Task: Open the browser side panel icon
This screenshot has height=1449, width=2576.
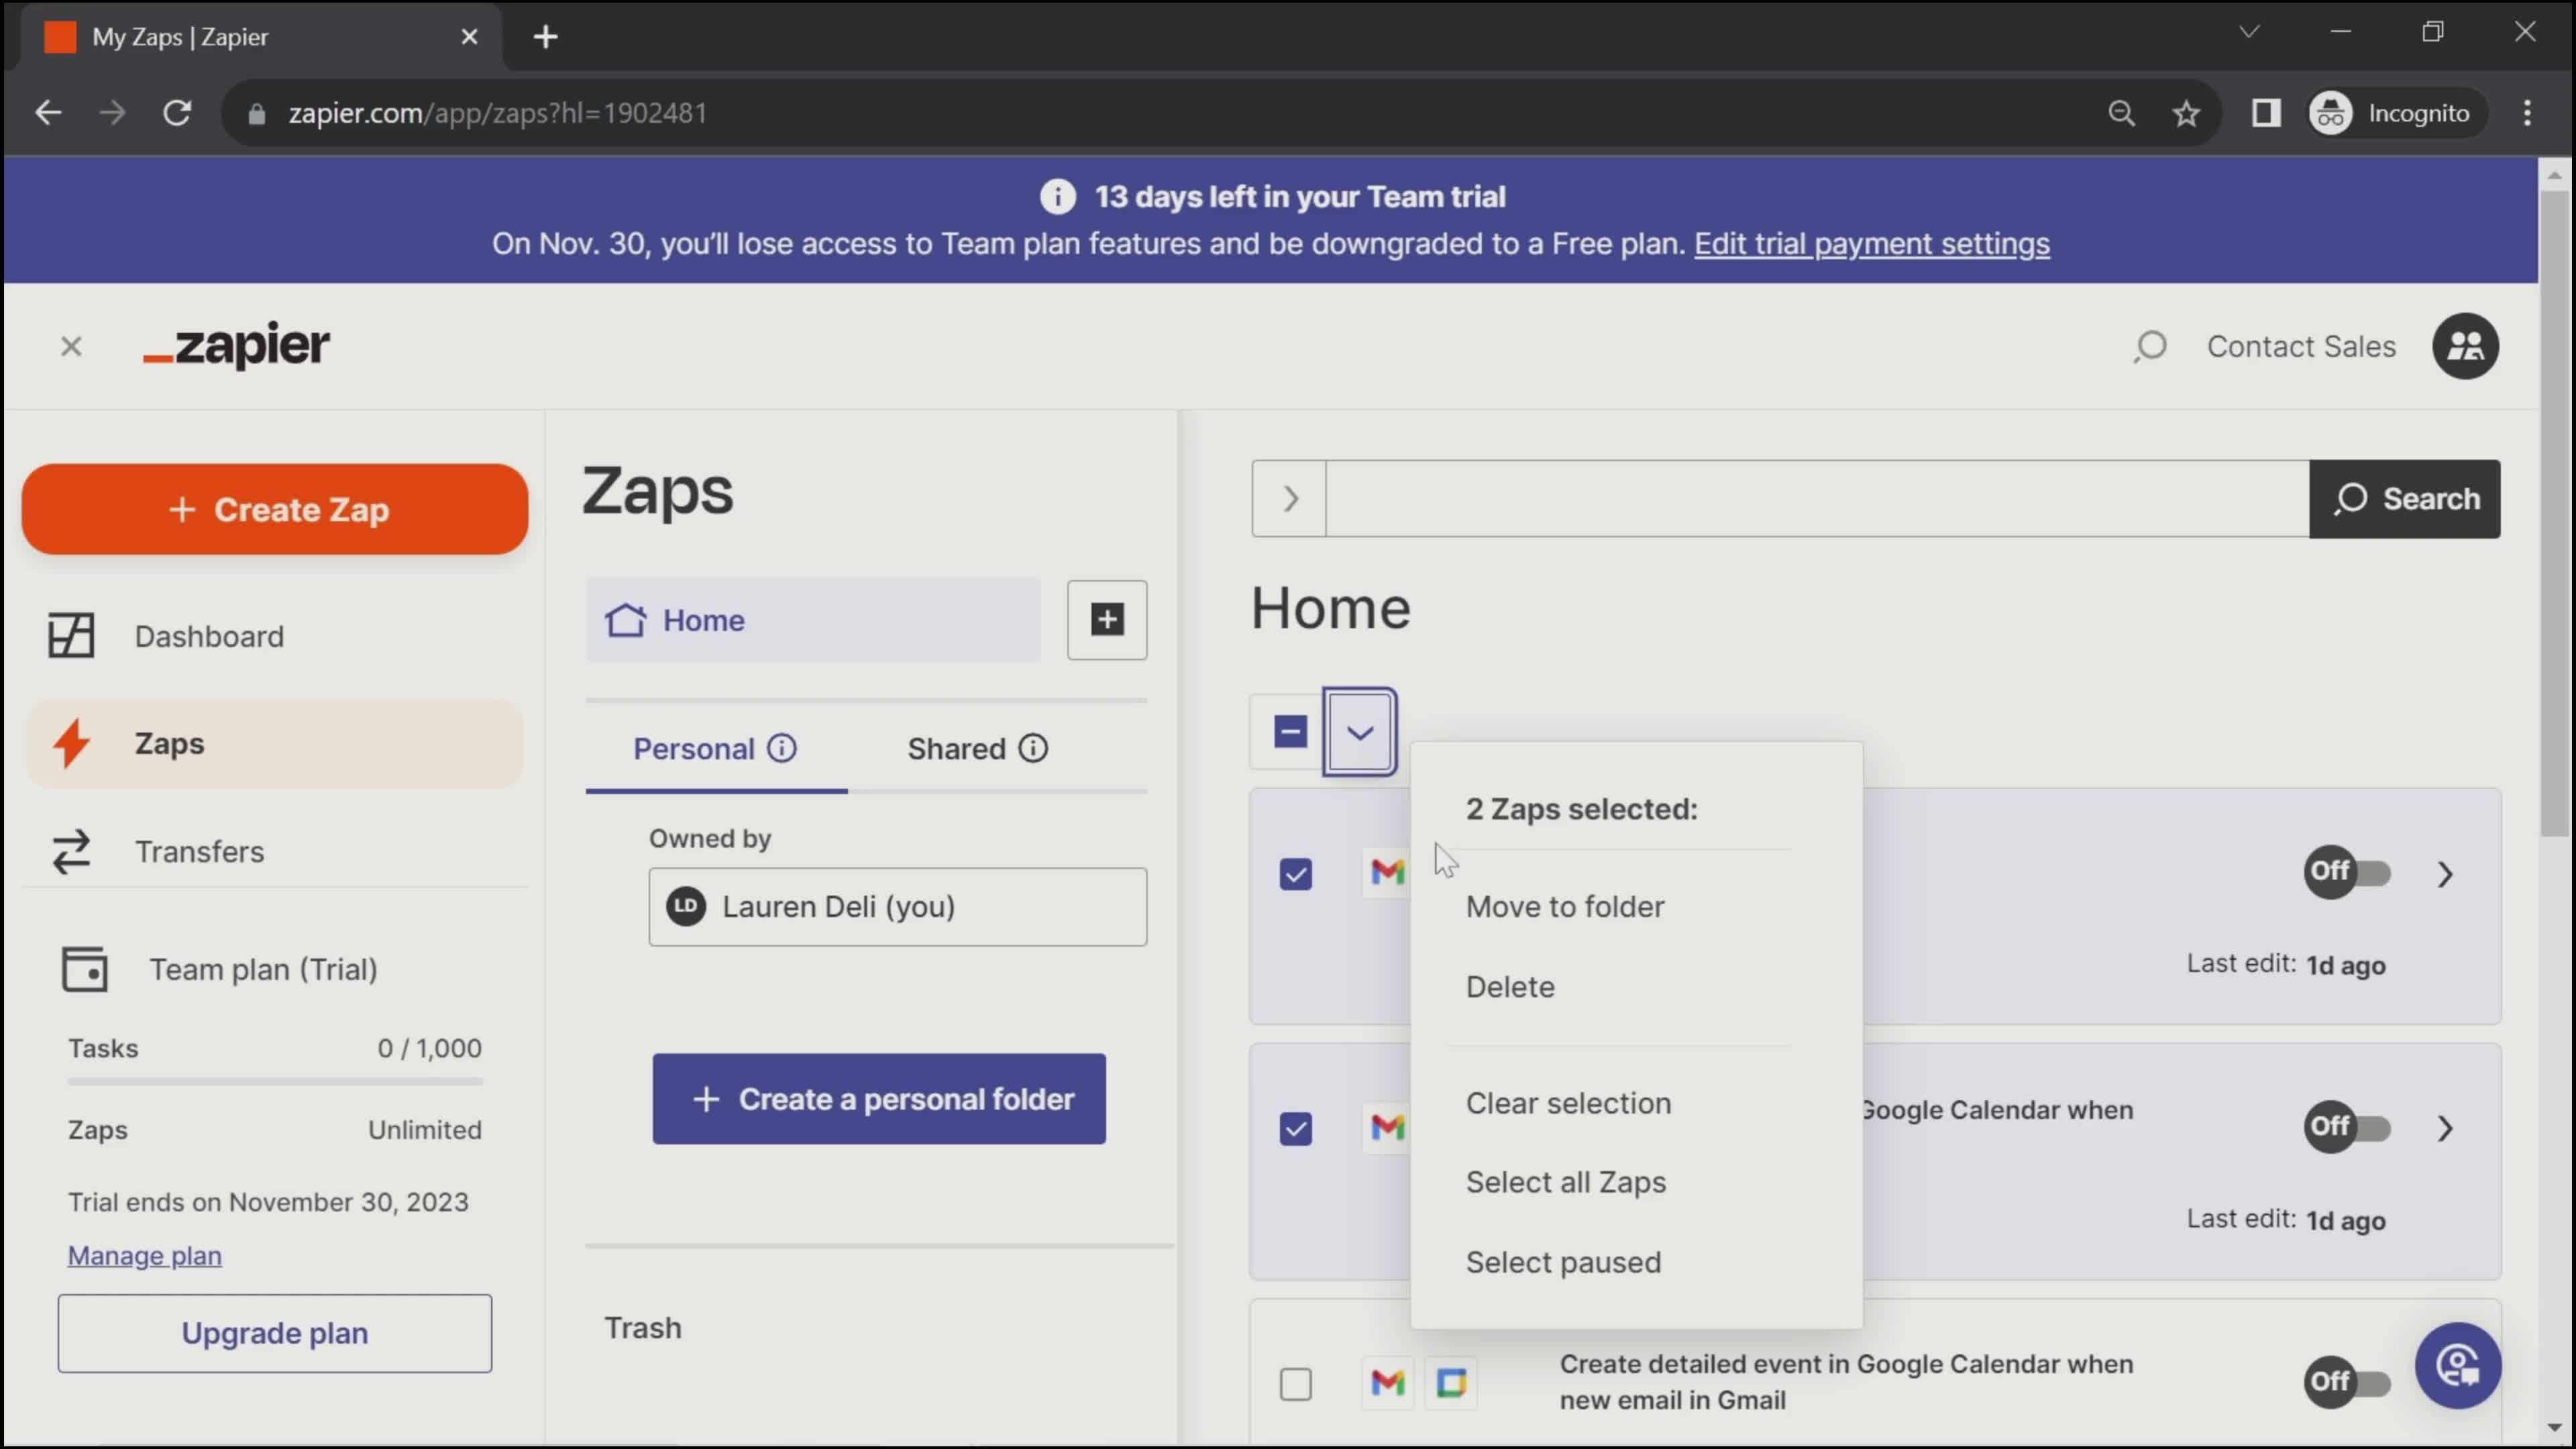Action: click(x=2266, y=113)
